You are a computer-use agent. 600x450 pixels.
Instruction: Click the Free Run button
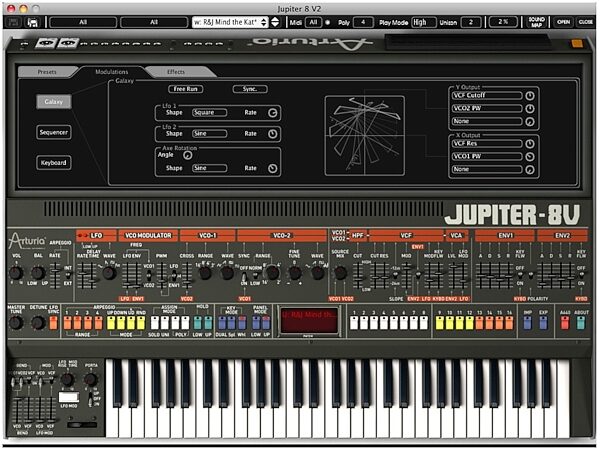186,89
